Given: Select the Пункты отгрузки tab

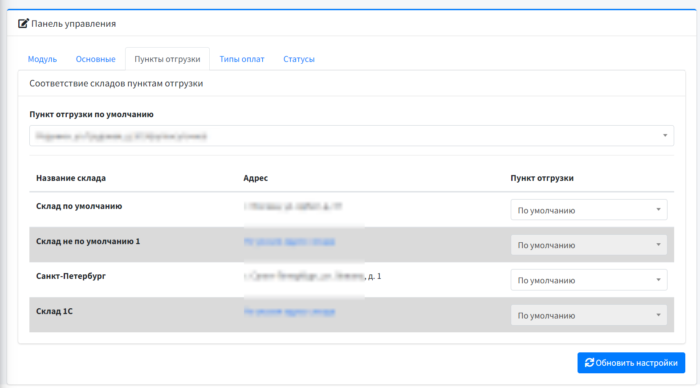Looking at the screenshot, I should click(x=167, y=59).
